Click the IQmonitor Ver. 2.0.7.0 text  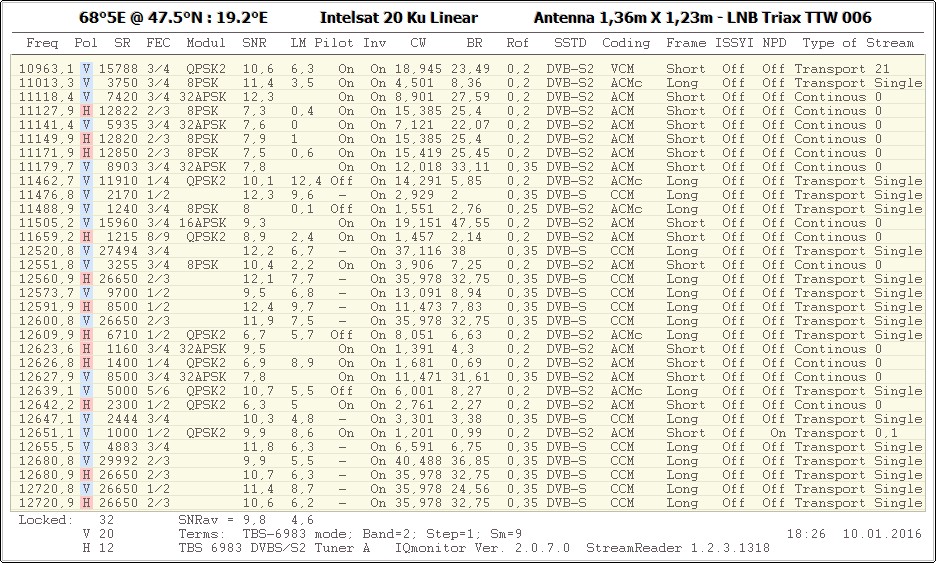482,547
